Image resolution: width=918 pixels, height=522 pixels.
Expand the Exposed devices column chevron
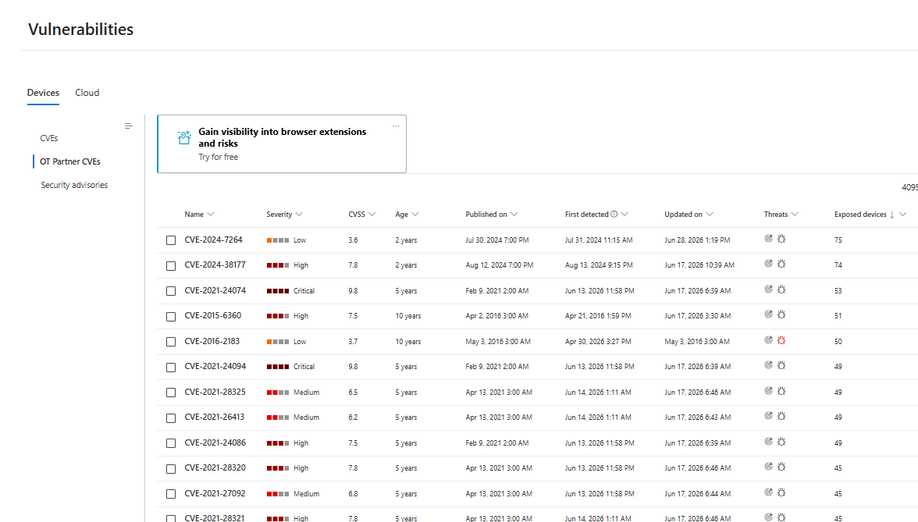point(903,214)
